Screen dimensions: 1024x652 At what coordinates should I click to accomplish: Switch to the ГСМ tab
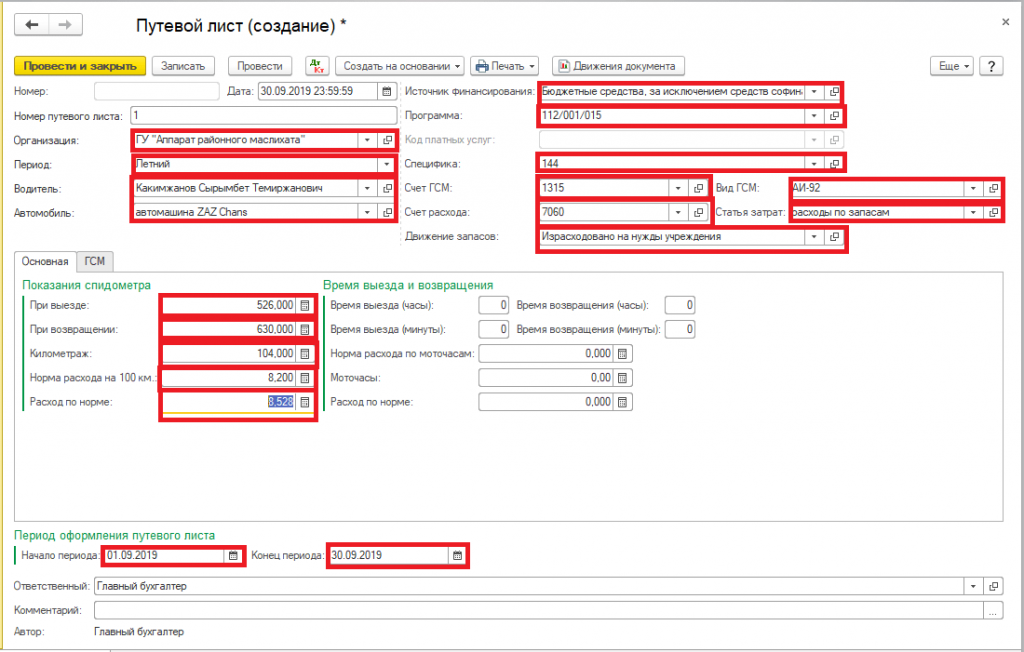[x=96, y=261]
